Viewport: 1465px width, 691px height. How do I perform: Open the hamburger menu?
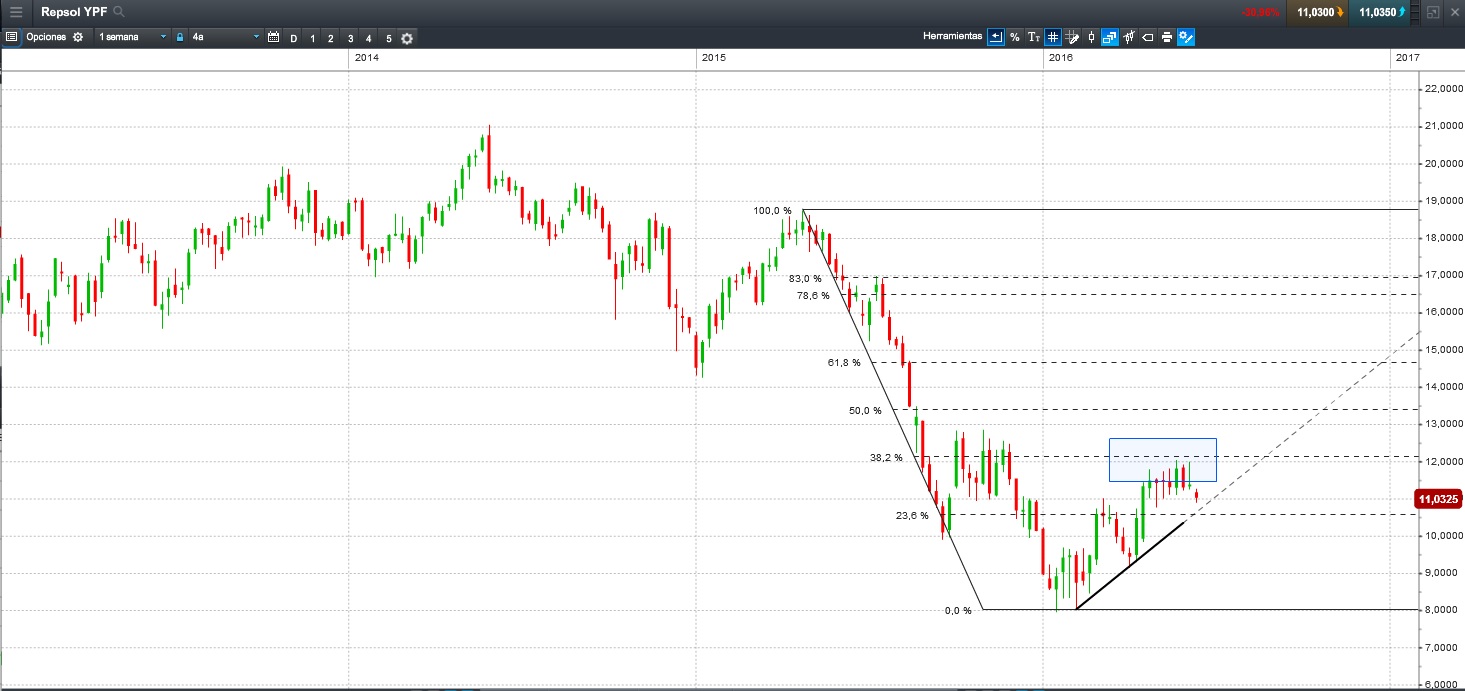16,12
